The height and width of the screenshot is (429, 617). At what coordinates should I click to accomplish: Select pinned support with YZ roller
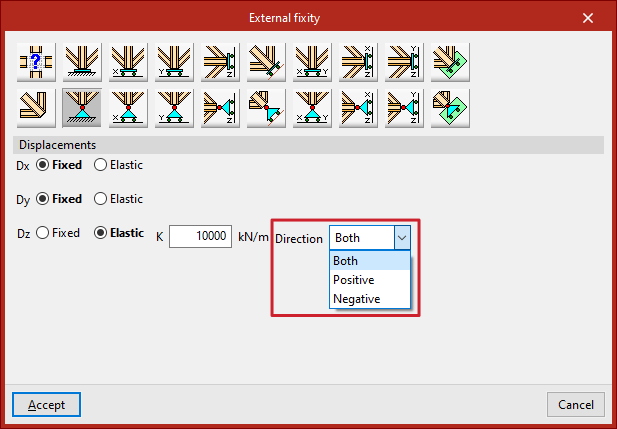pos(405,108)
